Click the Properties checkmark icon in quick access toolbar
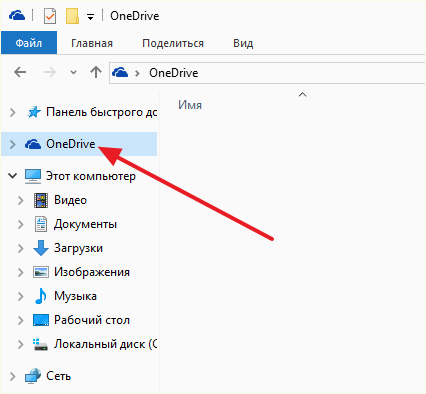The image size is (426, 394). (x=50, y=16)
